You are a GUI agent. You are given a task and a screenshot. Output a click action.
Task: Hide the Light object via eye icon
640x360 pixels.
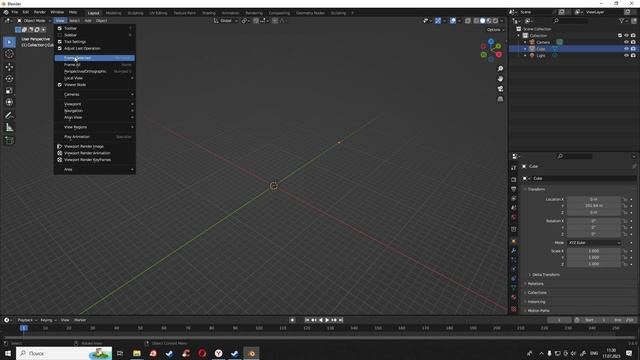(626, 55)
